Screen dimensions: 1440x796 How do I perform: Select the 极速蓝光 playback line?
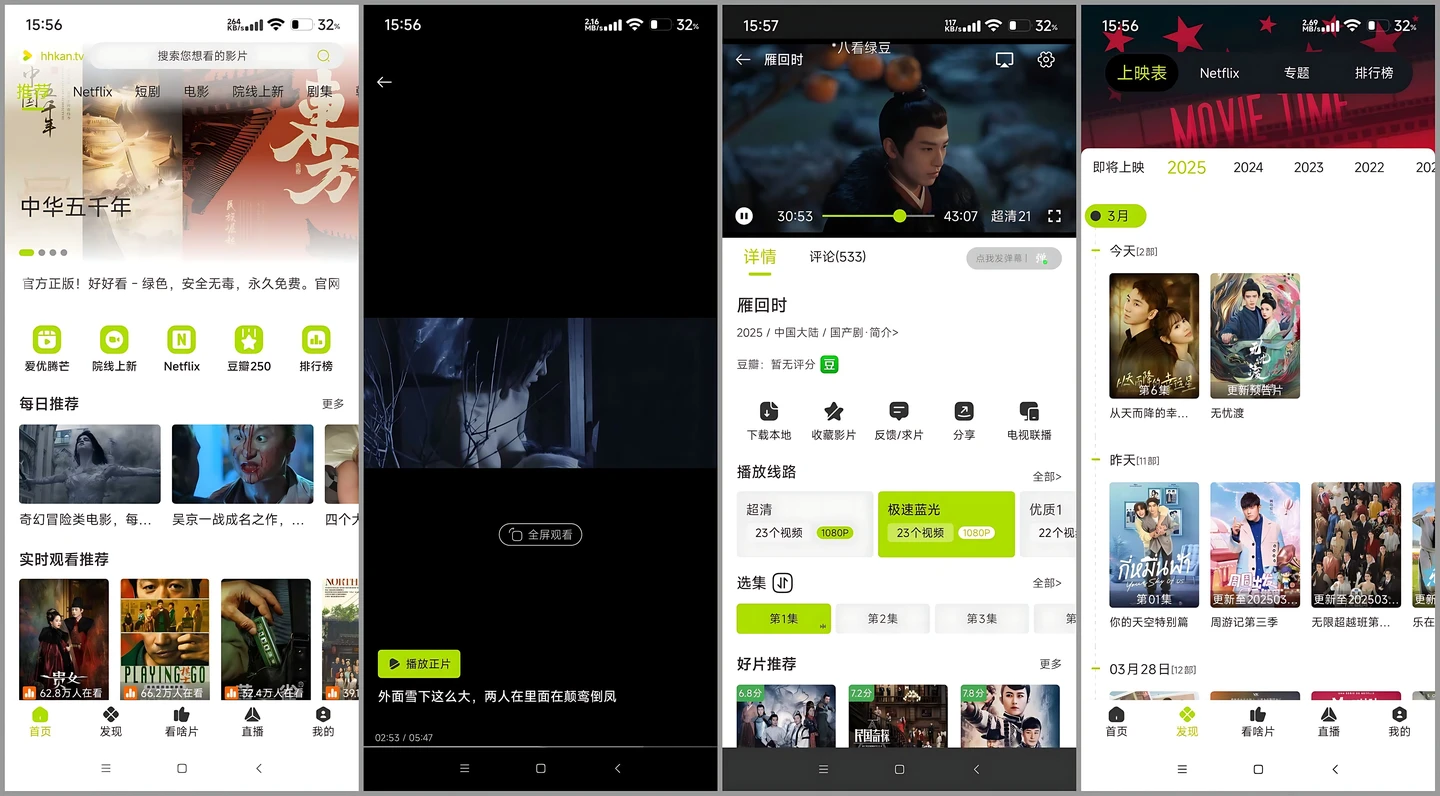946,523
